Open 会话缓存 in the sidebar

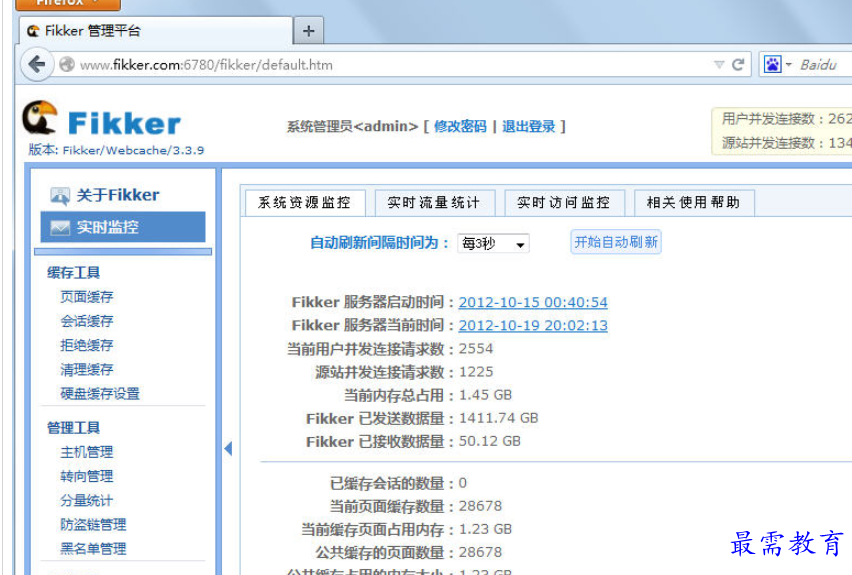click(87, 321)
